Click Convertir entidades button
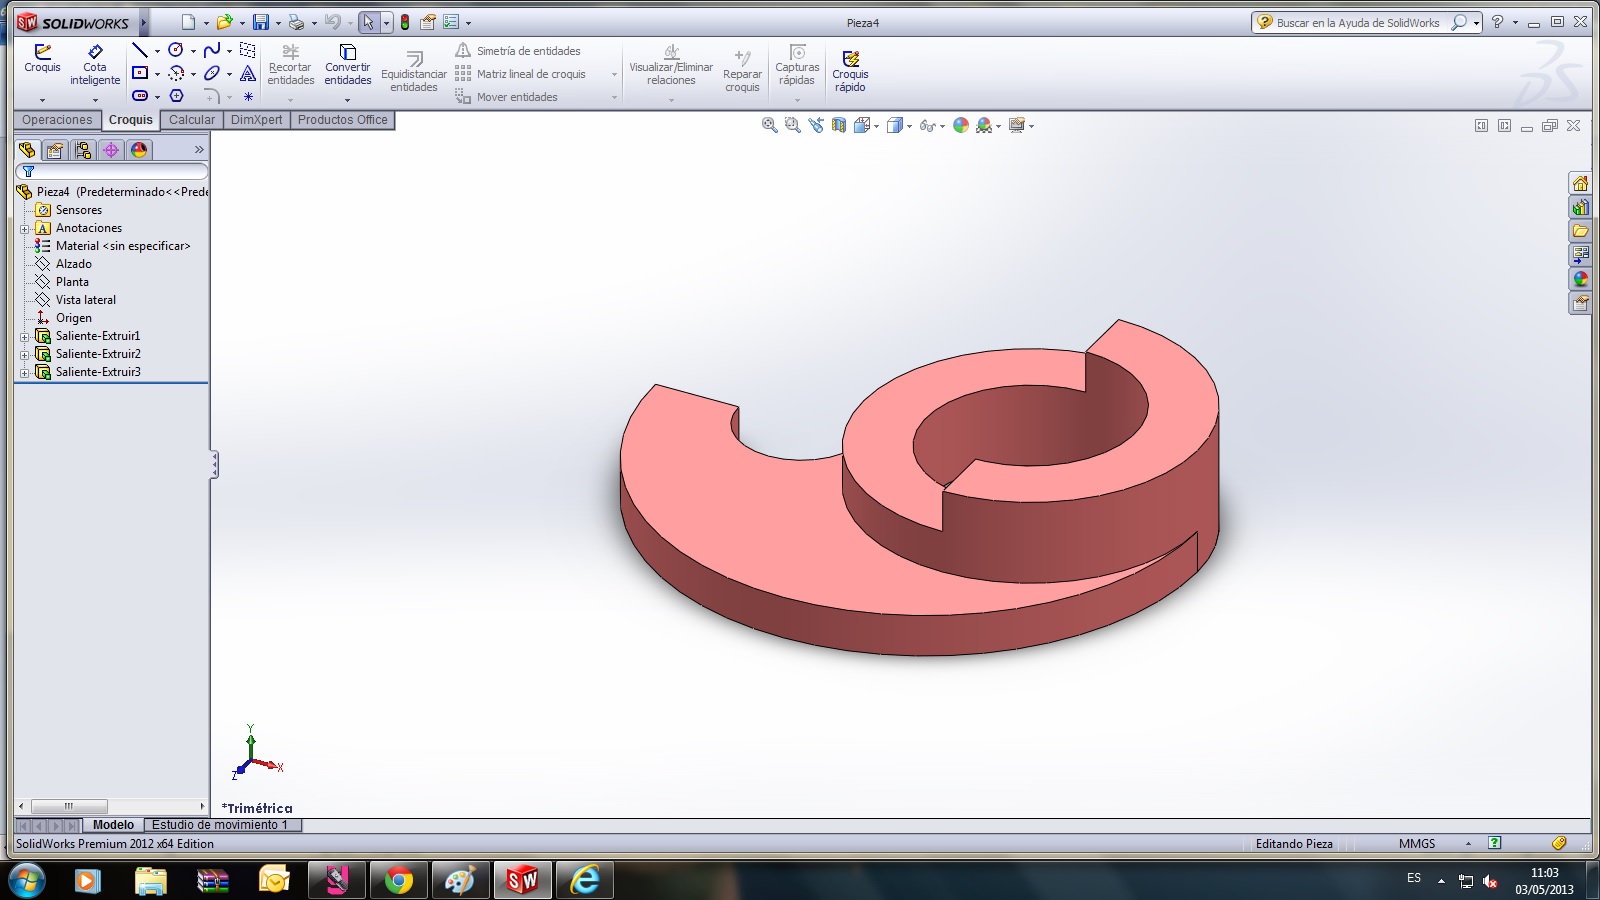The height and width of the screenshot is (900, 1600). click(x=347, y=65)
